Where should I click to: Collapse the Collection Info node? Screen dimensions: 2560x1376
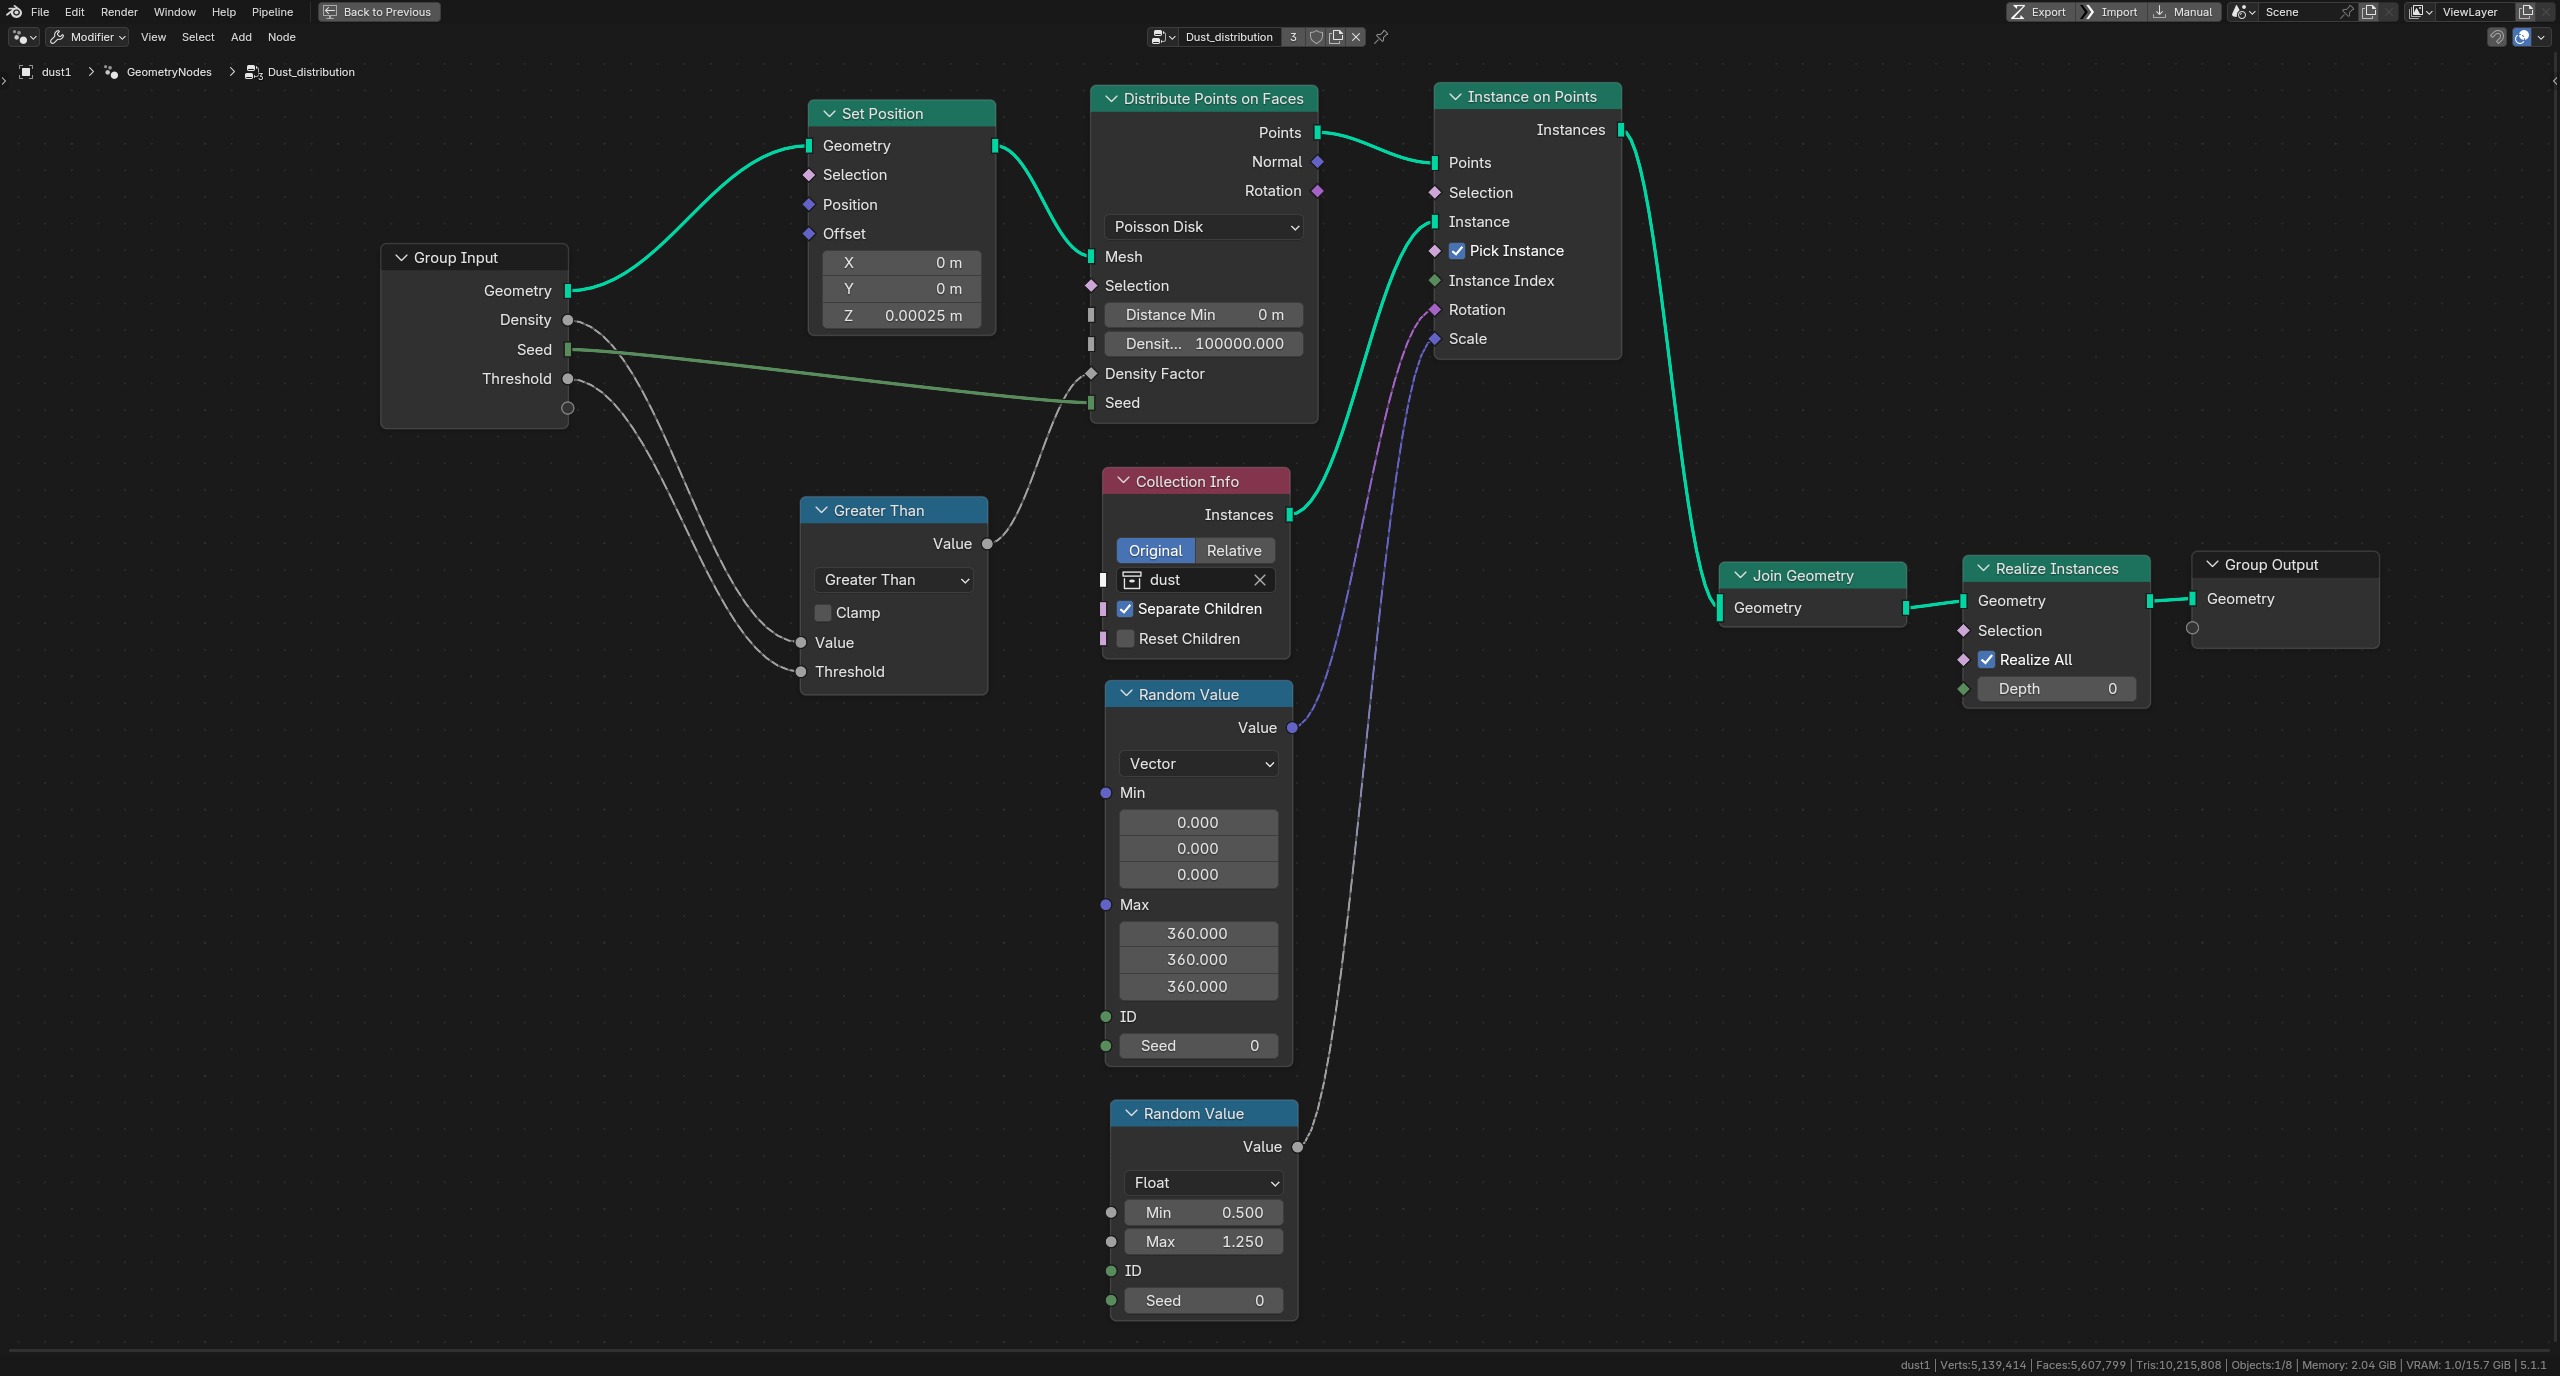click(1123, 481)
